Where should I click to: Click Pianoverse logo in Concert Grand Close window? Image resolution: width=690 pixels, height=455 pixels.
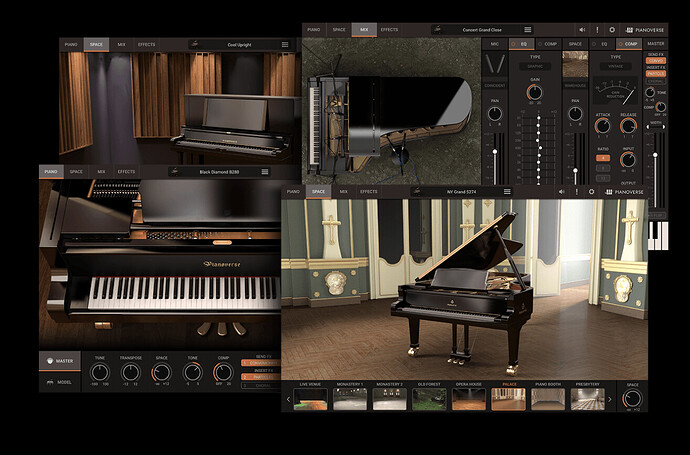point(644,30)
